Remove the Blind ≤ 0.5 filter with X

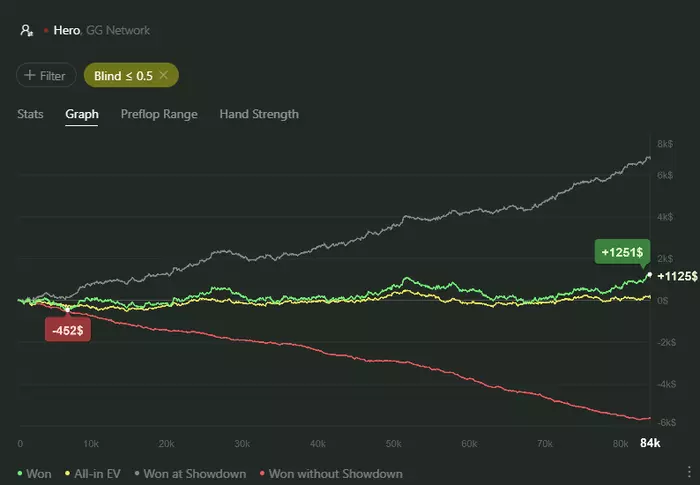coord(163,75)
